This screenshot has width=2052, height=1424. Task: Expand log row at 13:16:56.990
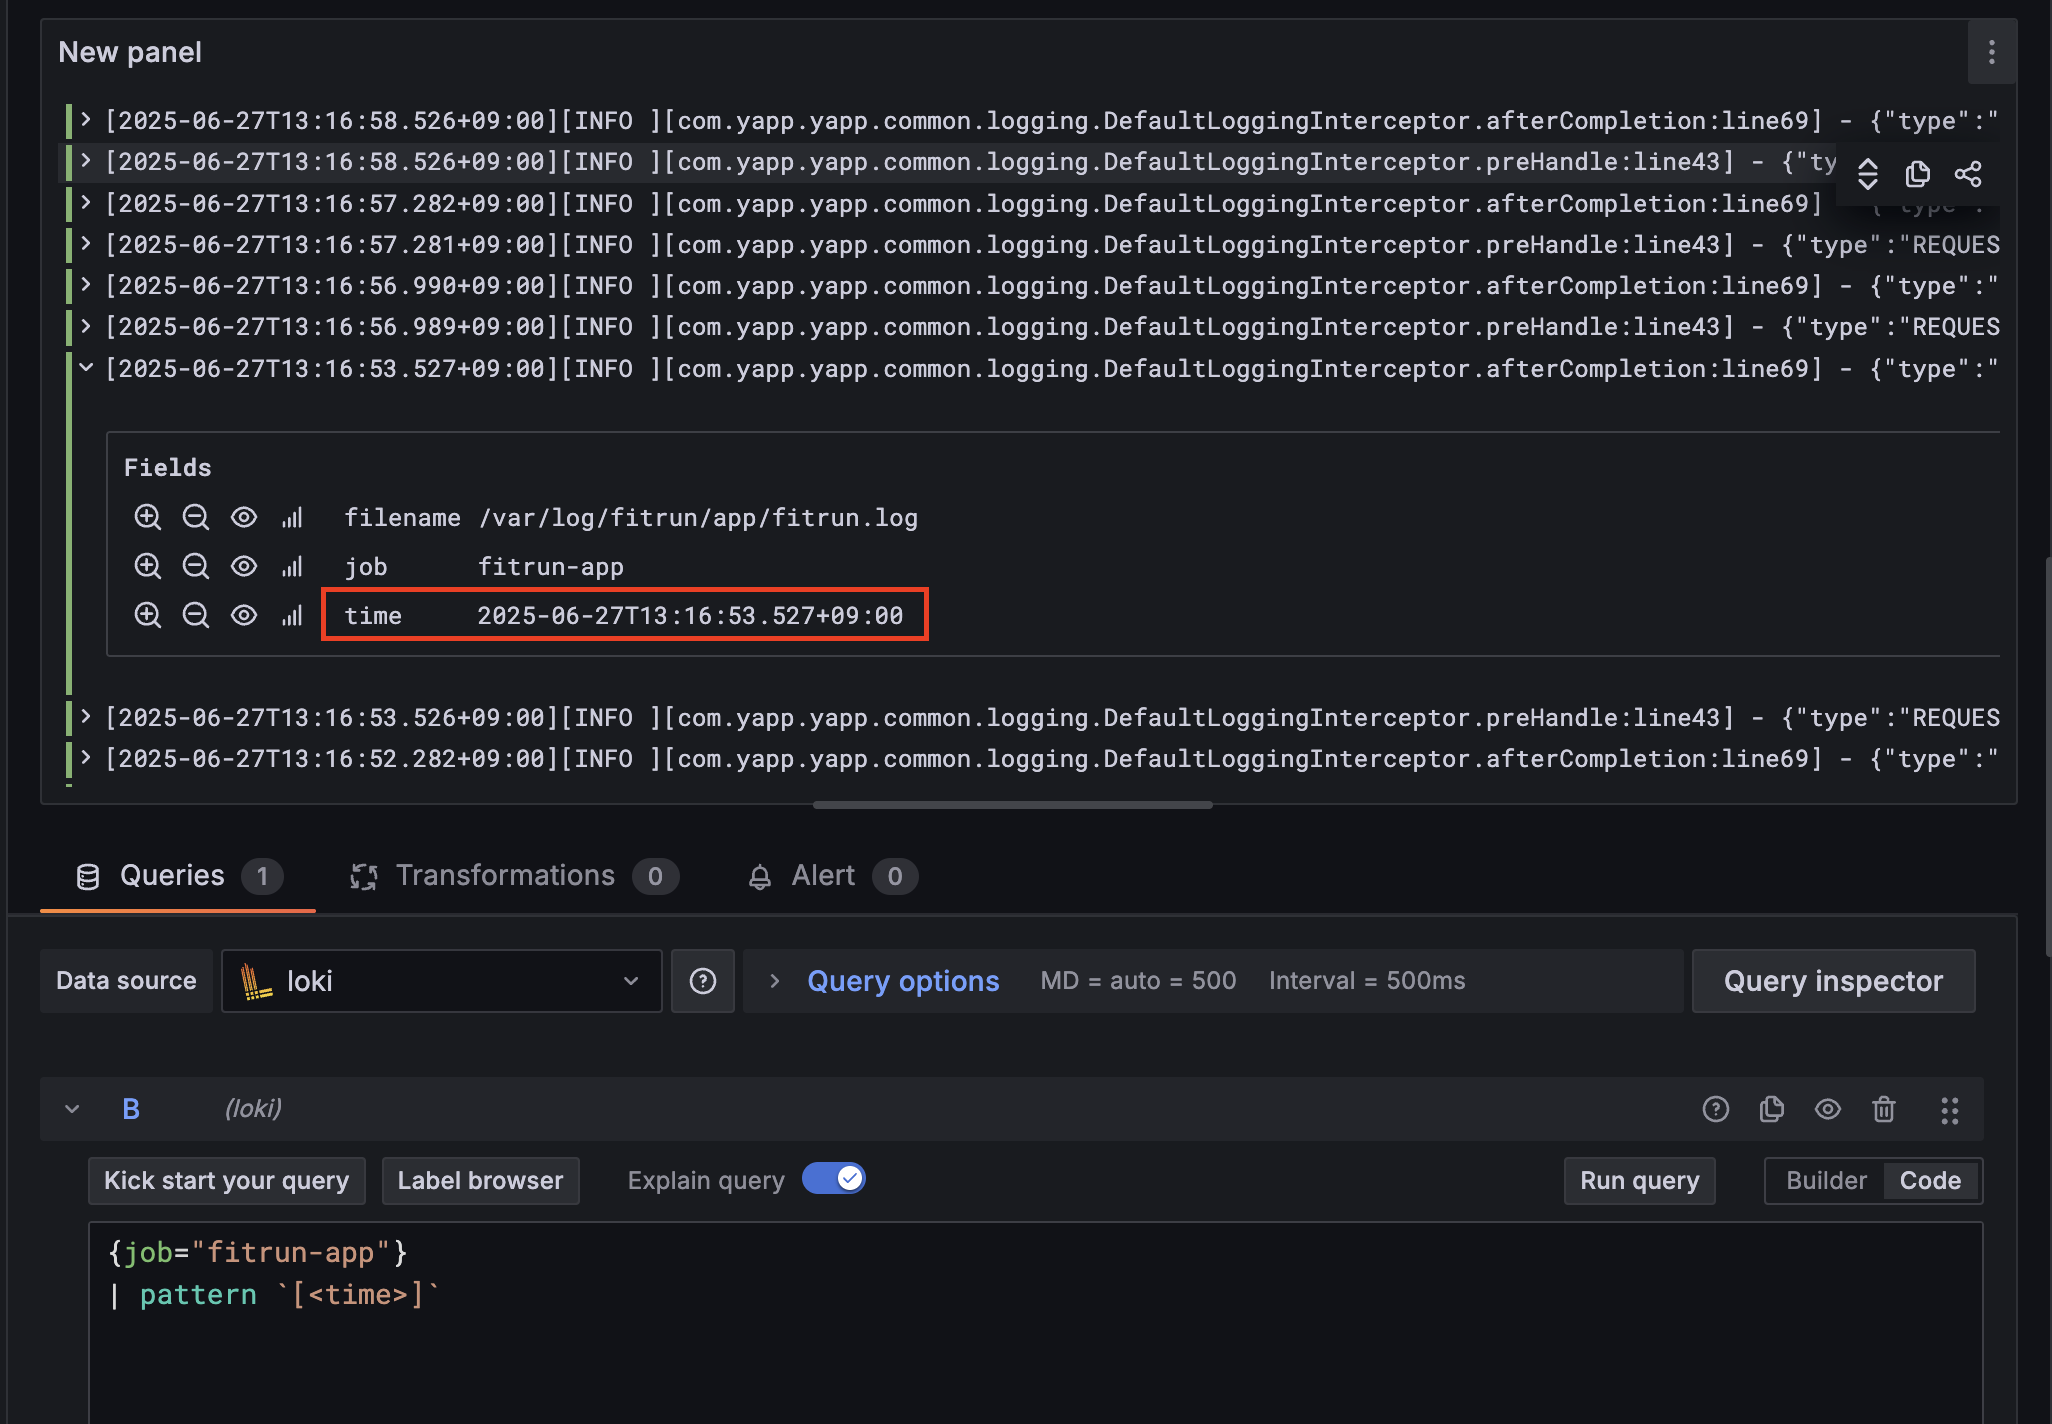pyautogui.click(x=86, y=285)
